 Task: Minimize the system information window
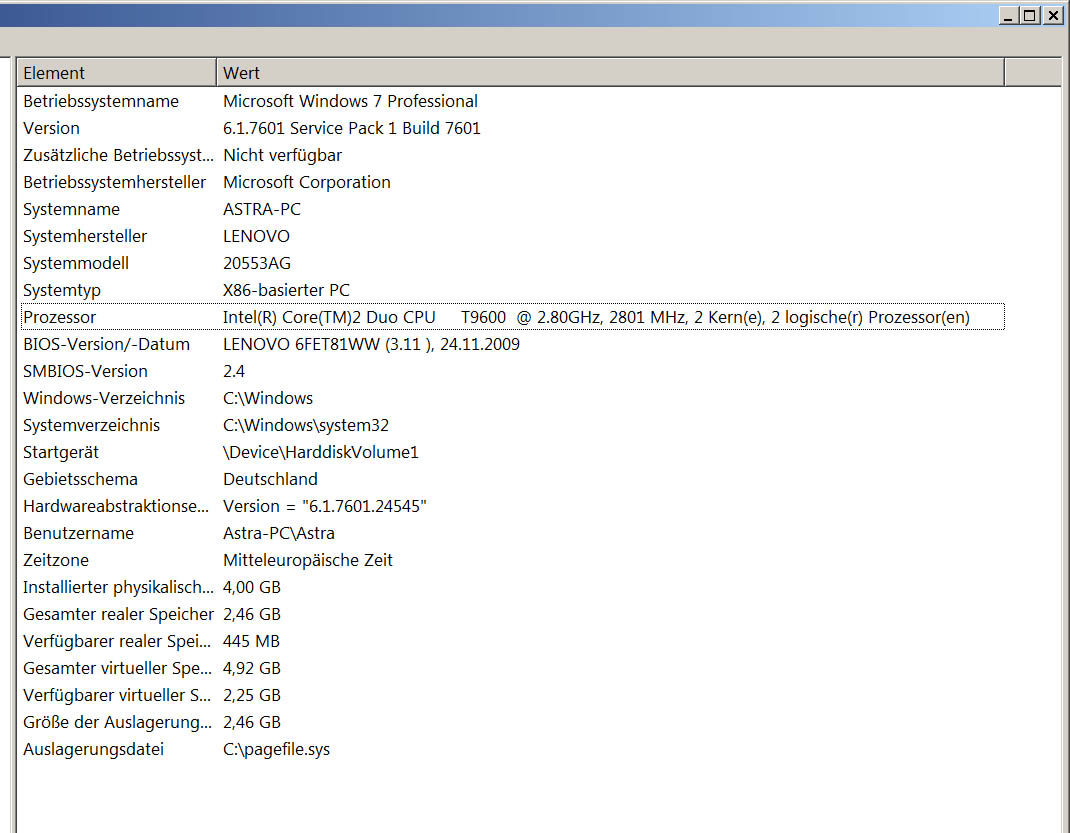tap(1009, 15)
